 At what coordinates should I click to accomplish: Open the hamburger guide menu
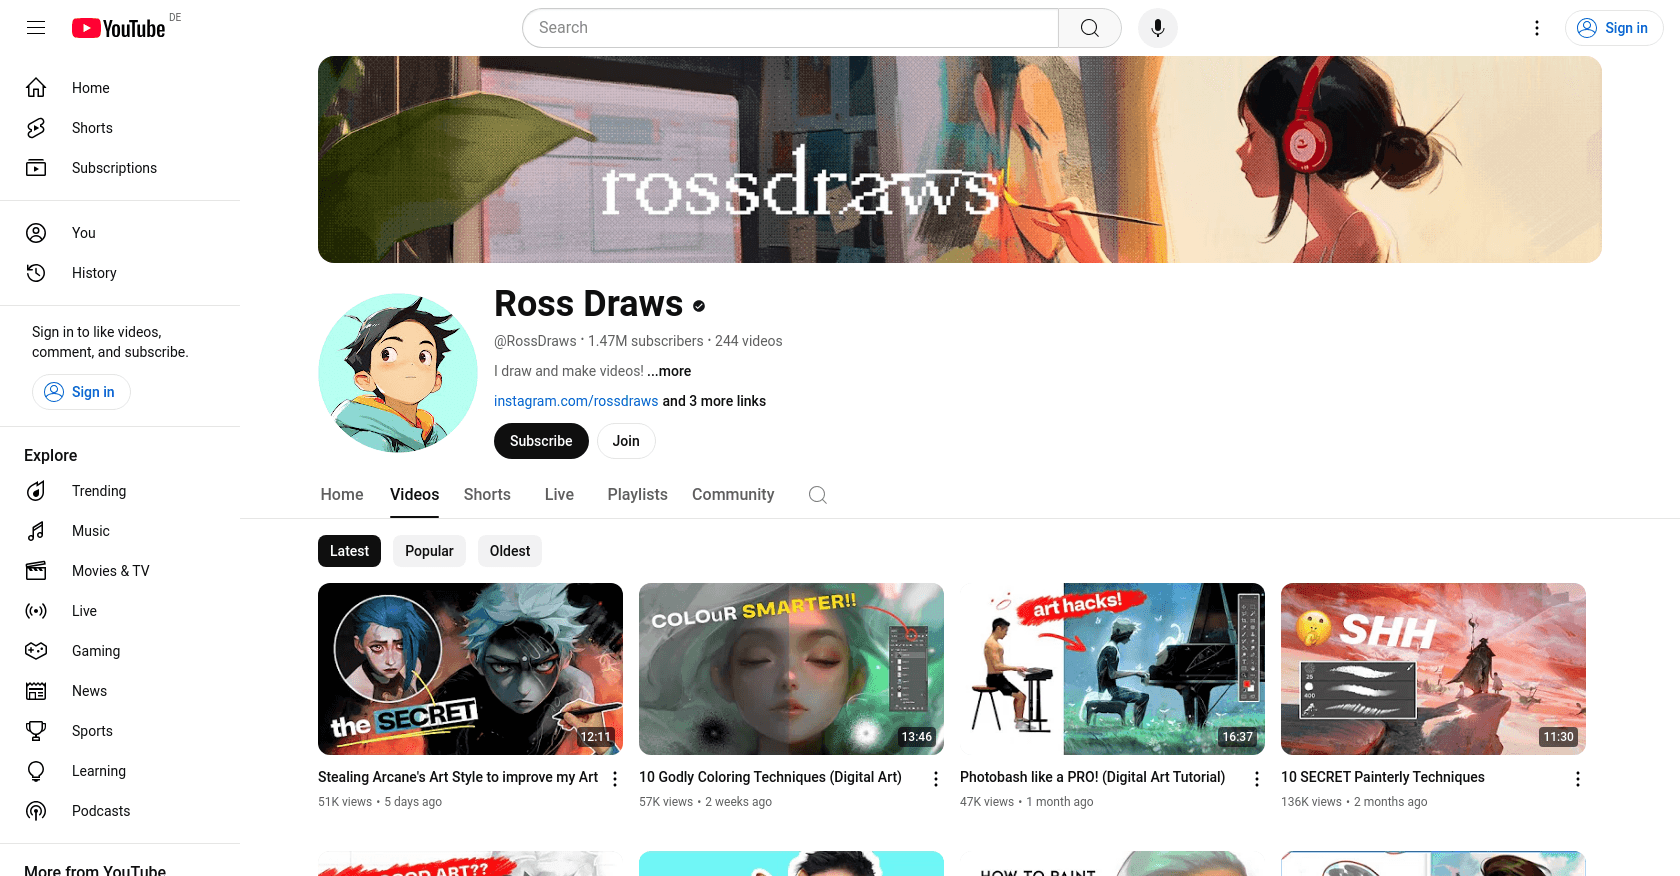36,28
